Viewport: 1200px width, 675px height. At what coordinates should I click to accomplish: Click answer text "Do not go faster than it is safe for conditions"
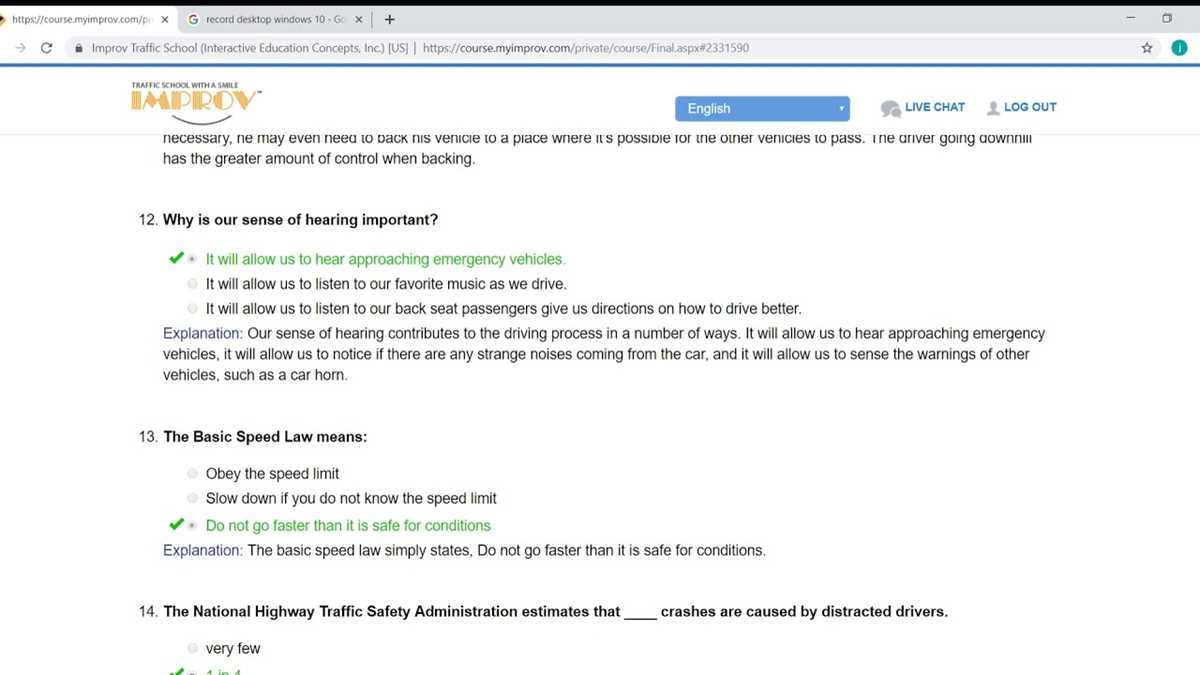point(348,525)
